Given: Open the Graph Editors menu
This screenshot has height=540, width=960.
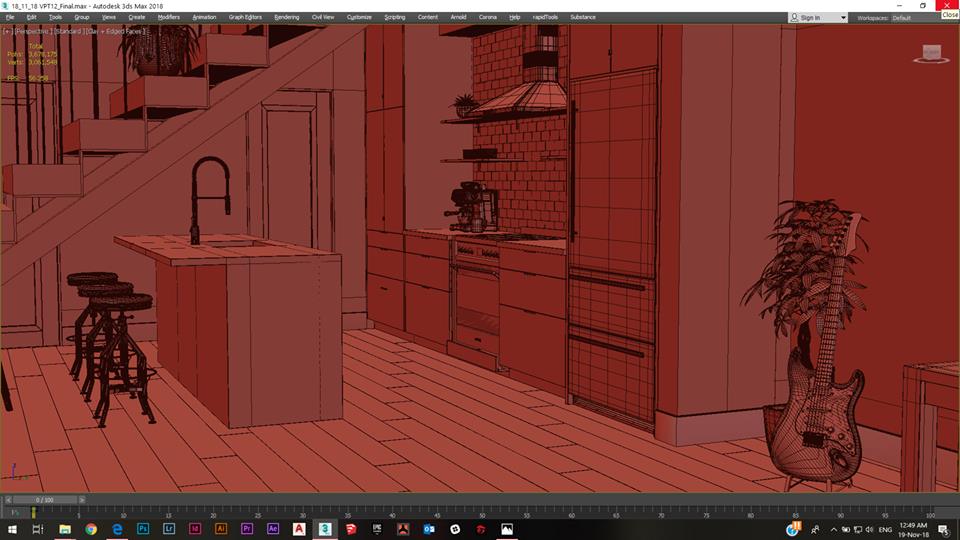Looking at the screenshot, I should [x=244, y=17].
